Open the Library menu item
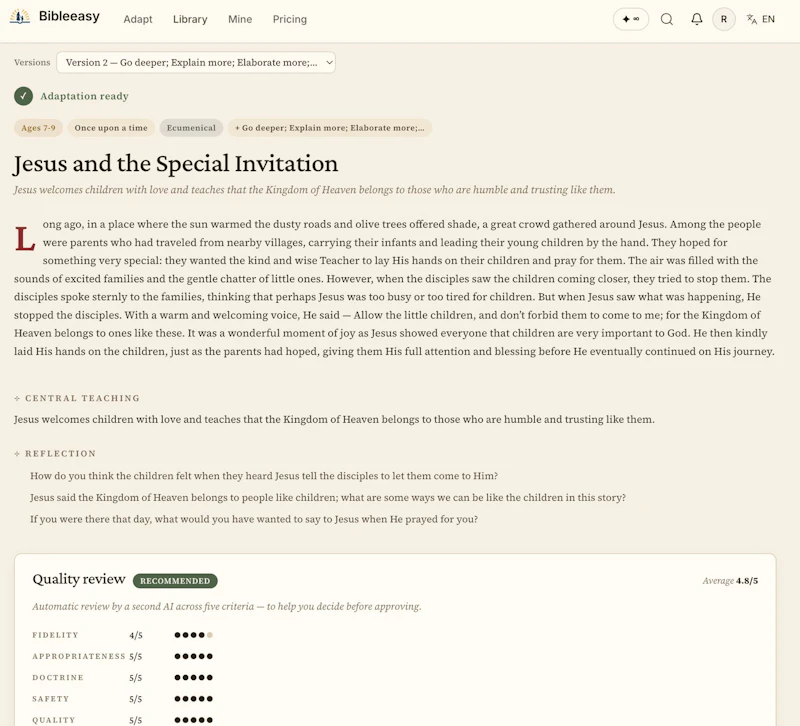Screen dimensions: 800x726 pos(190,19)
